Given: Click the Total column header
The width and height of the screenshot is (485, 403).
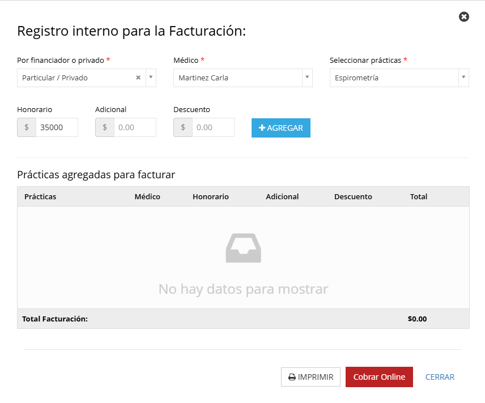Looking at the screenshot, I should 419,197.
